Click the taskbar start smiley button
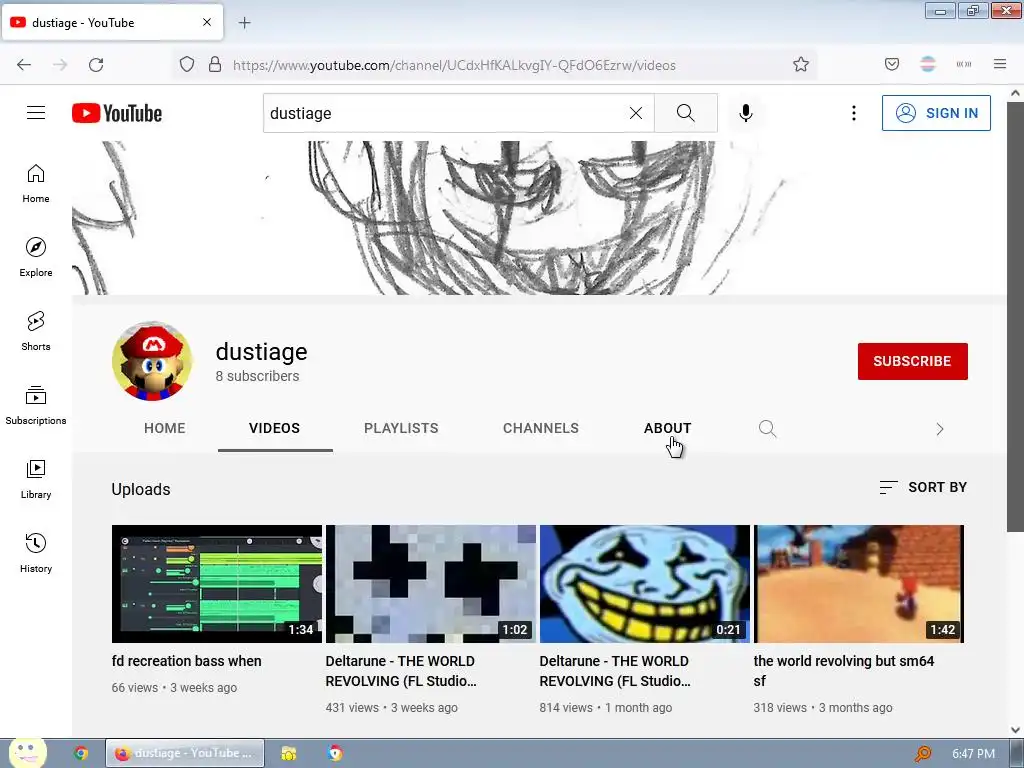1024x768 pixels. pyautogui.click(x=27, y=752)
